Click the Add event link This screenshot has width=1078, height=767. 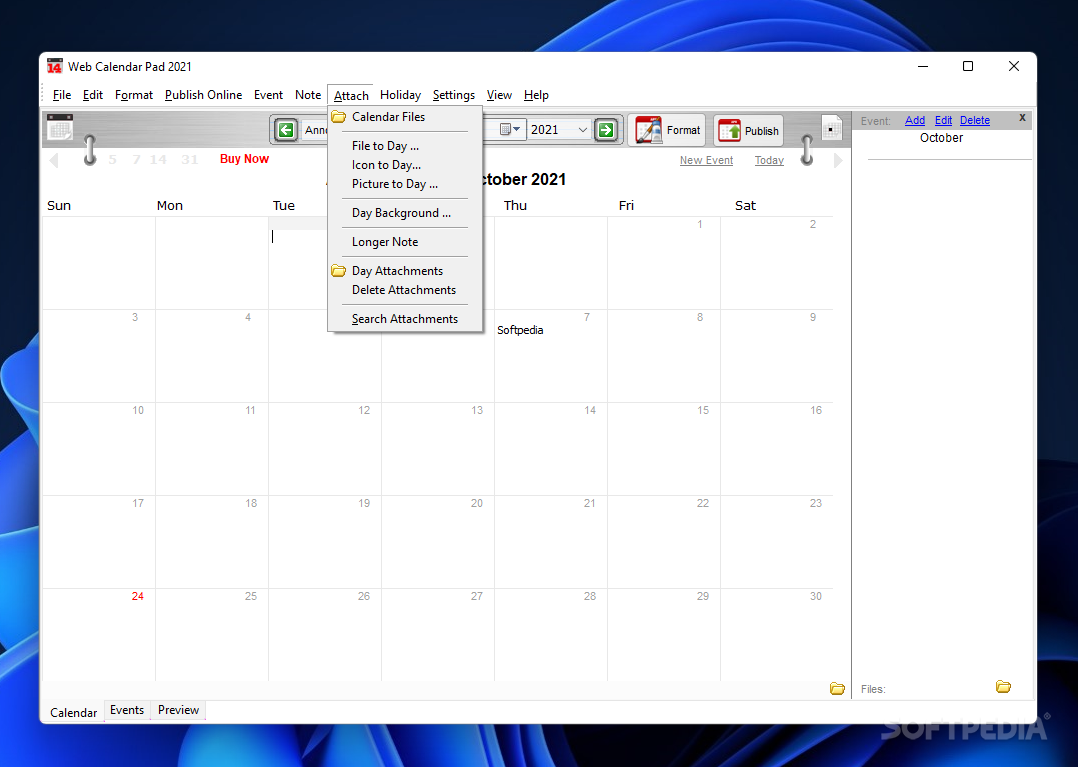coord(914,120)
